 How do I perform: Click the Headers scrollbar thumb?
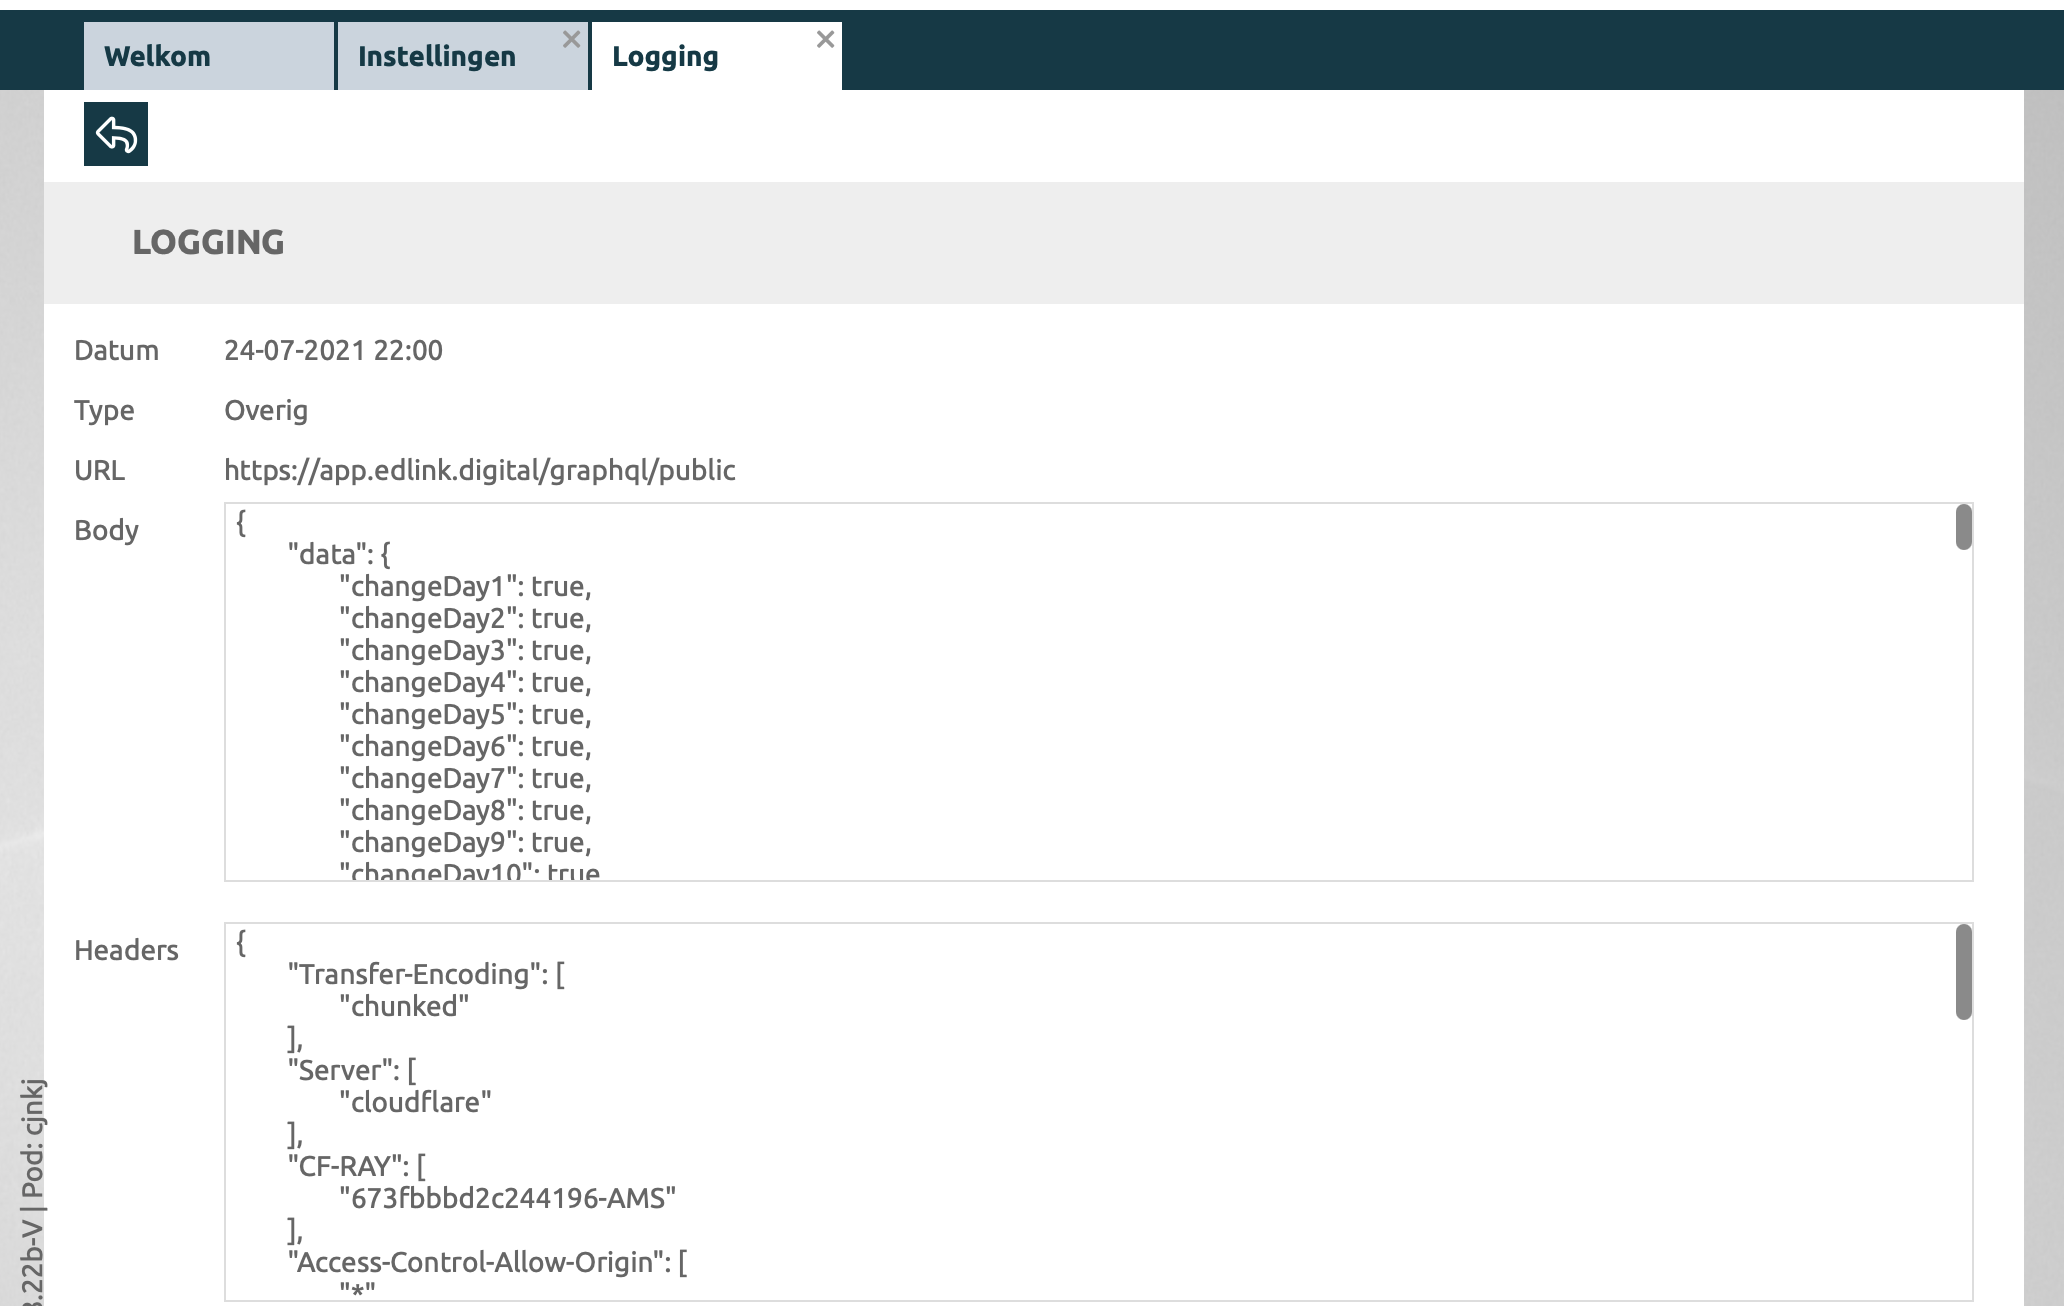click(x=1963, y=972)
